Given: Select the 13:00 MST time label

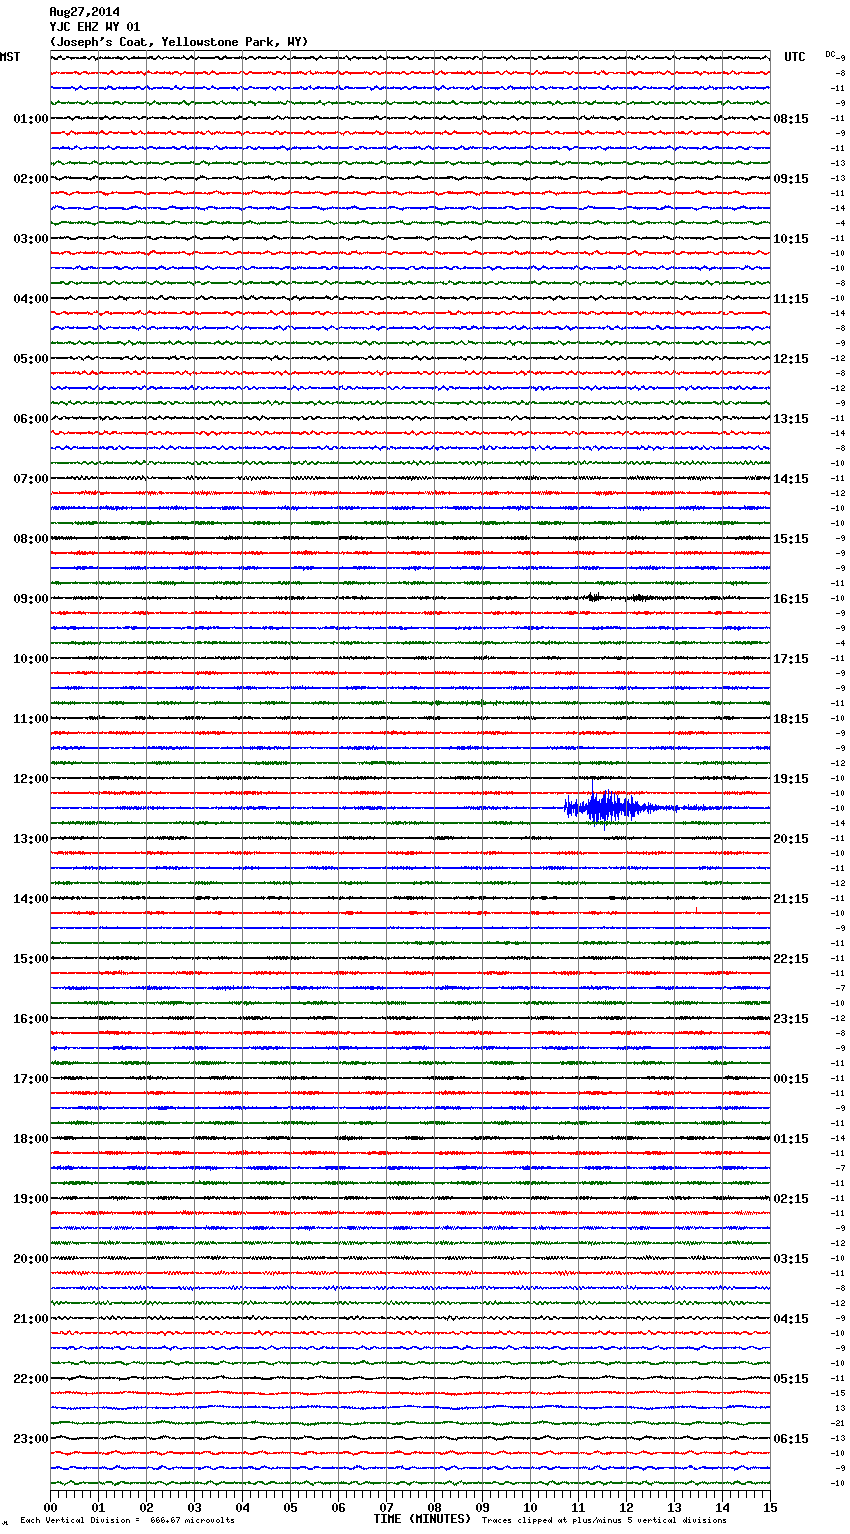Looking at the screenshot, I should (x=31, y=839).
